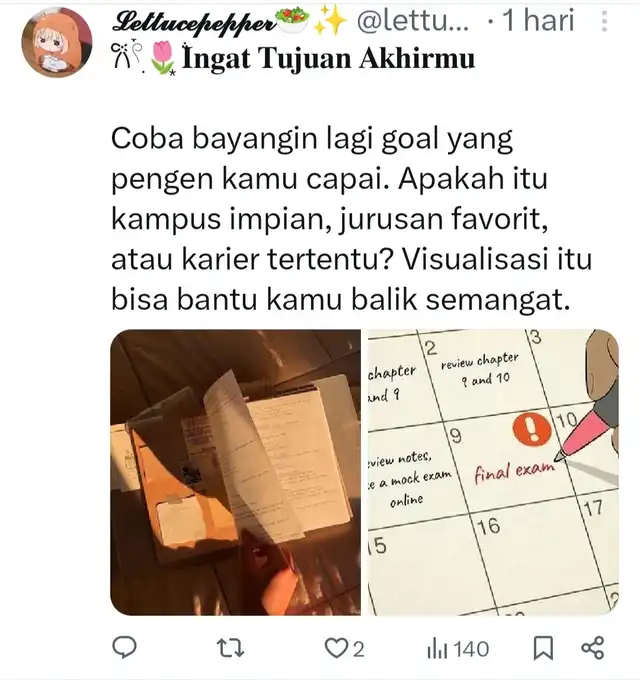Tap the salad emoji beside the name
The height and width of the screenshot is (680, 640).
(293, 20)
